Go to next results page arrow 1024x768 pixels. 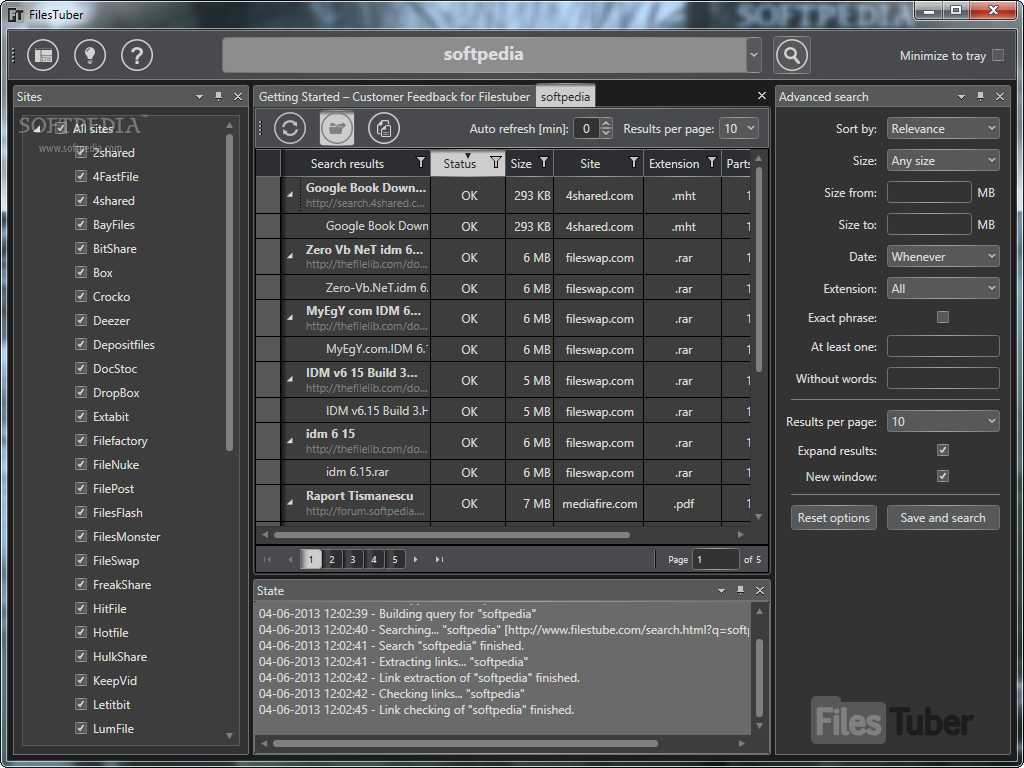point(416,559)
